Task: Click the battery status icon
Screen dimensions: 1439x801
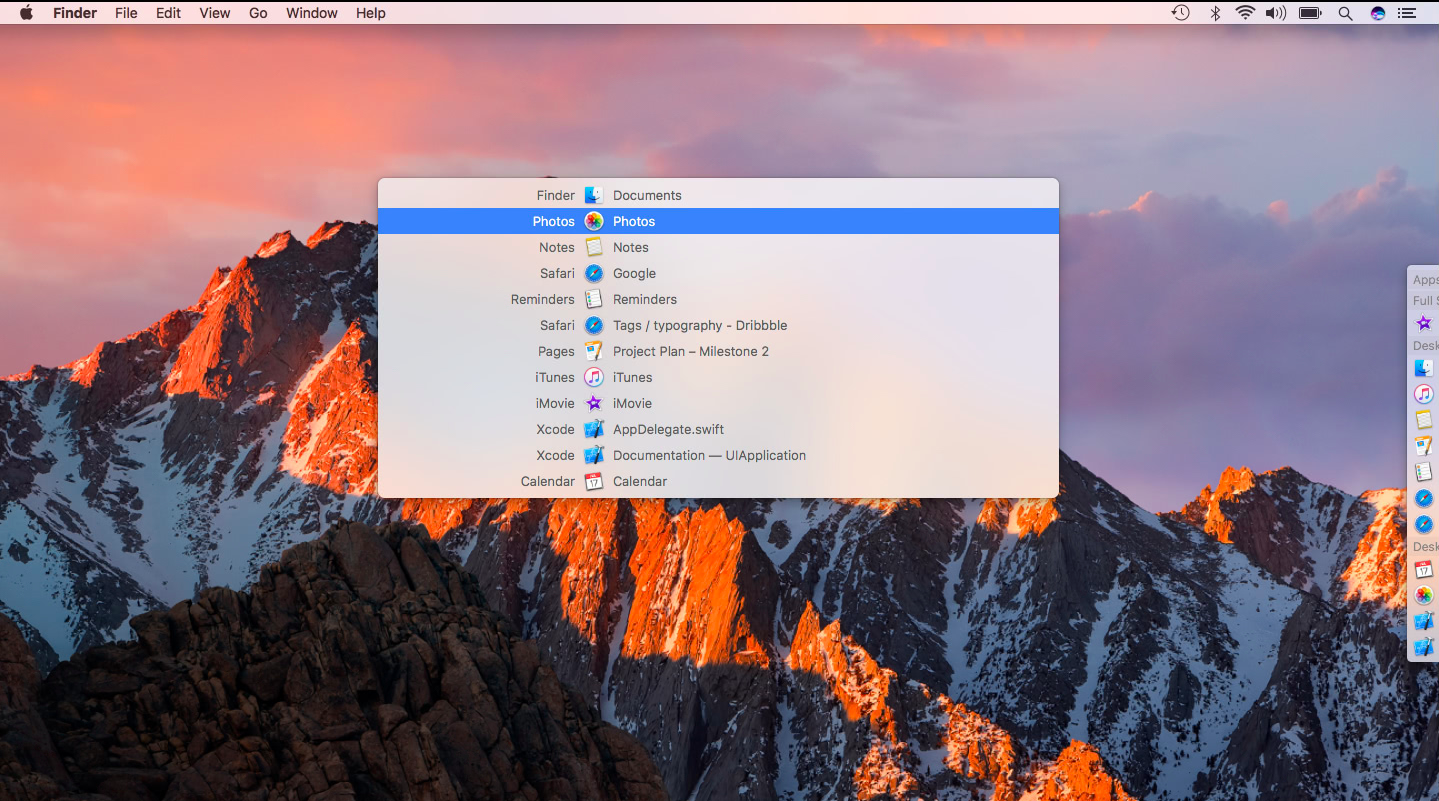Action: (1310, 13)
